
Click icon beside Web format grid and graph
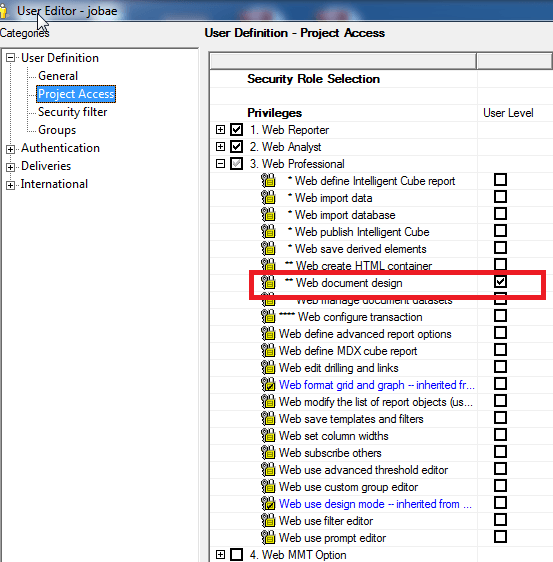(268, 385)
